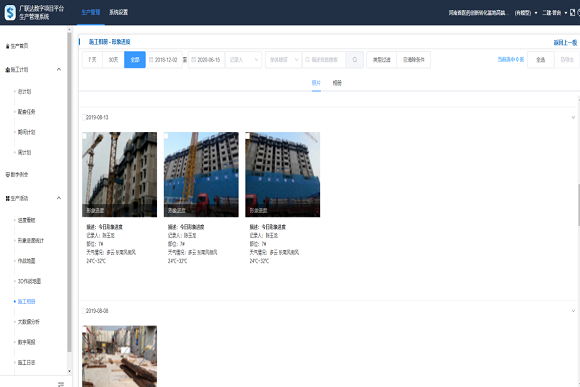Screen dimensions: 580x387
Task: Switch to the 相册 album tab
Action: point(337,83)
